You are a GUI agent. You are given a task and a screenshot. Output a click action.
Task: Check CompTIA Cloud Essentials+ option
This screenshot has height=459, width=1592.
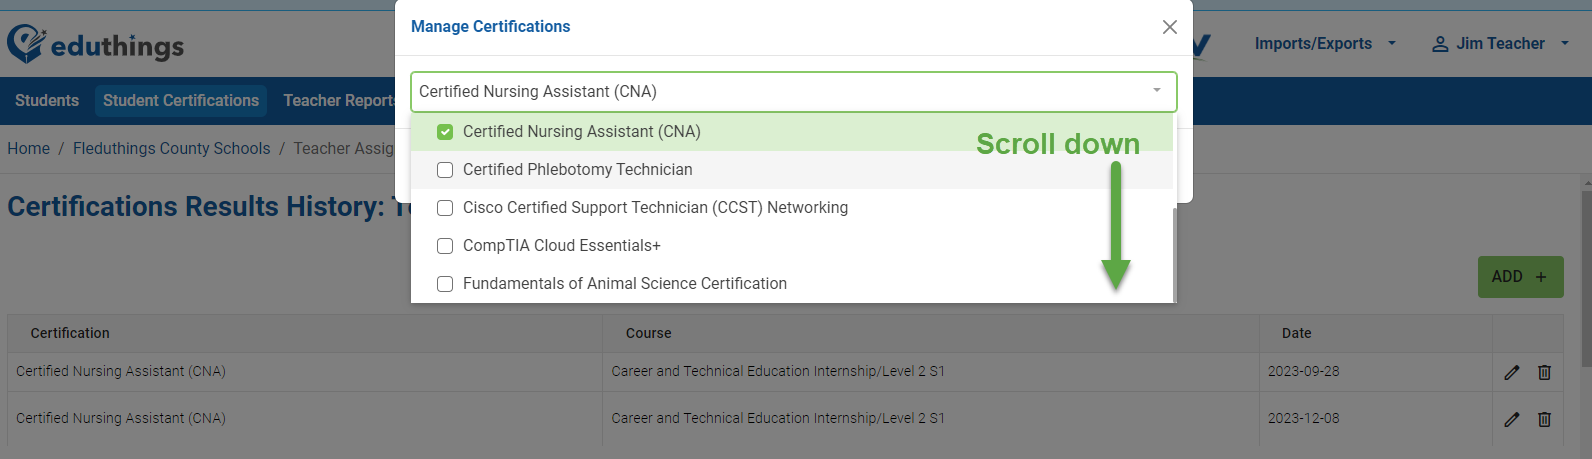click(x=445, y=246)
